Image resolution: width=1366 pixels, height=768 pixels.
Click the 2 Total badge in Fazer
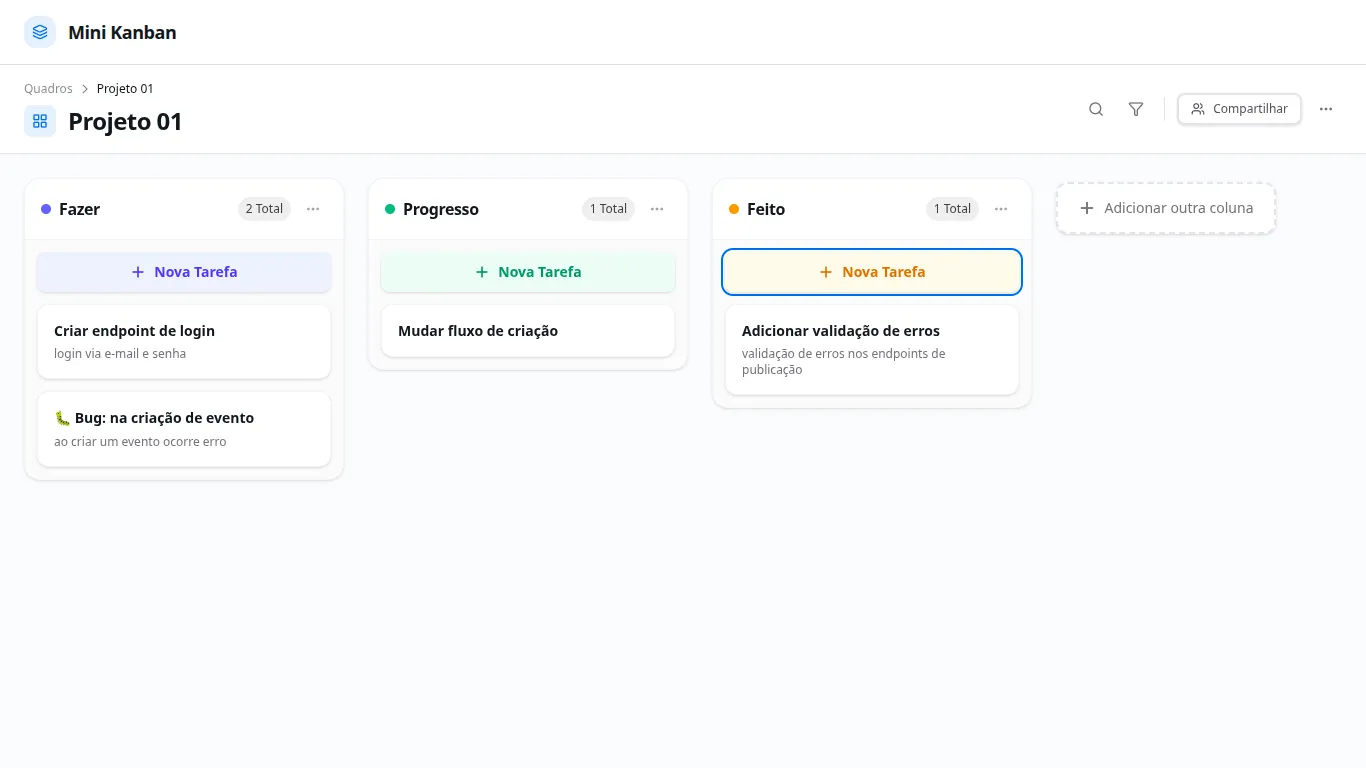(264, 209)
